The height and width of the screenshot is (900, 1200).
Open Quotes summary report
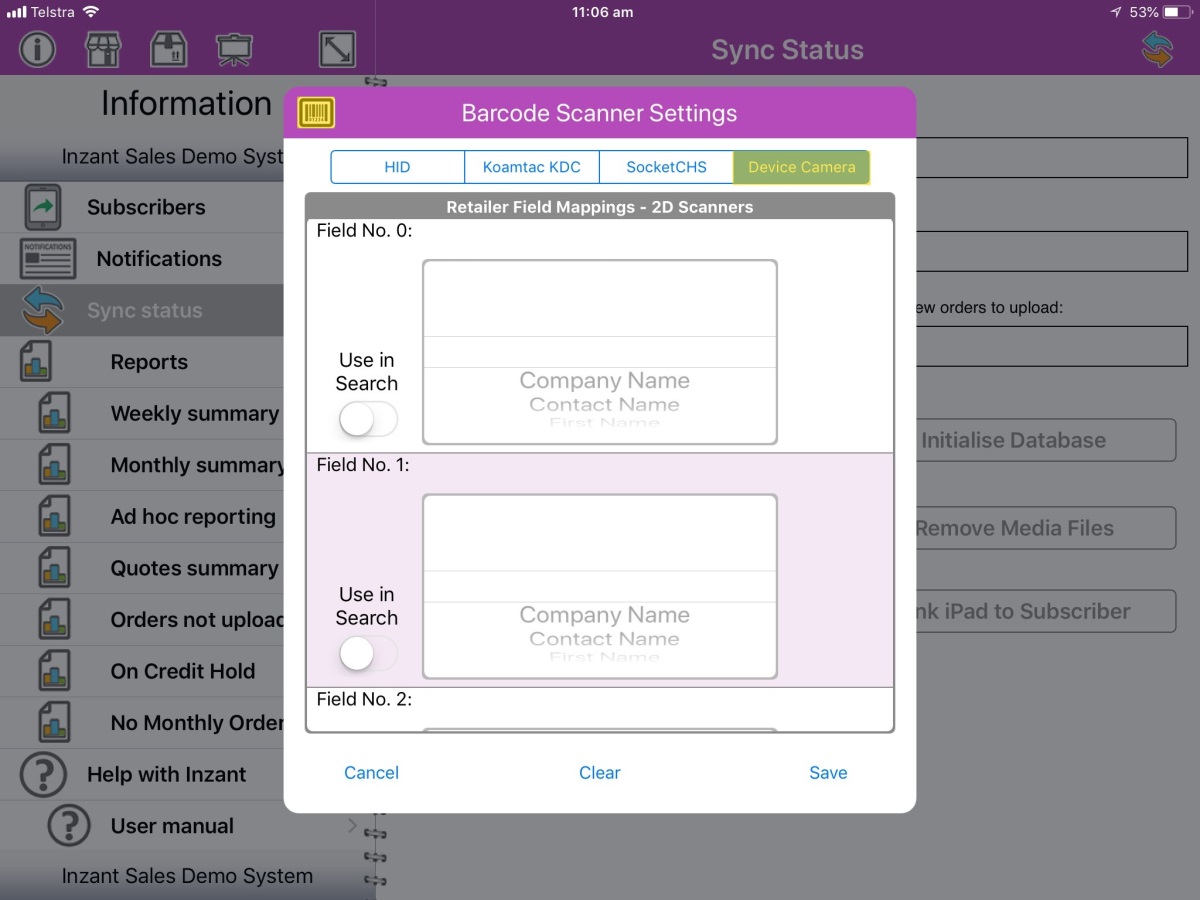(194, 568)
